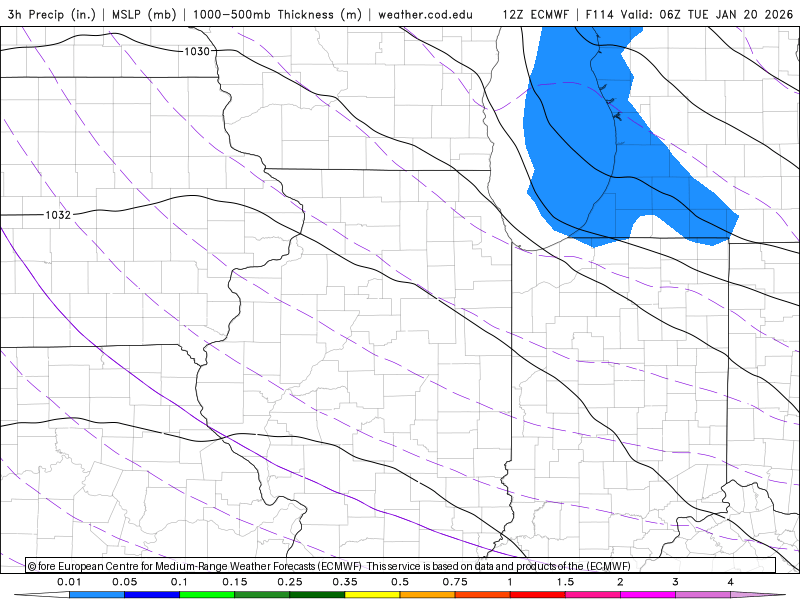
Task: Click the legend value 2
Action: pyautogui.click(x=620, y=582)
